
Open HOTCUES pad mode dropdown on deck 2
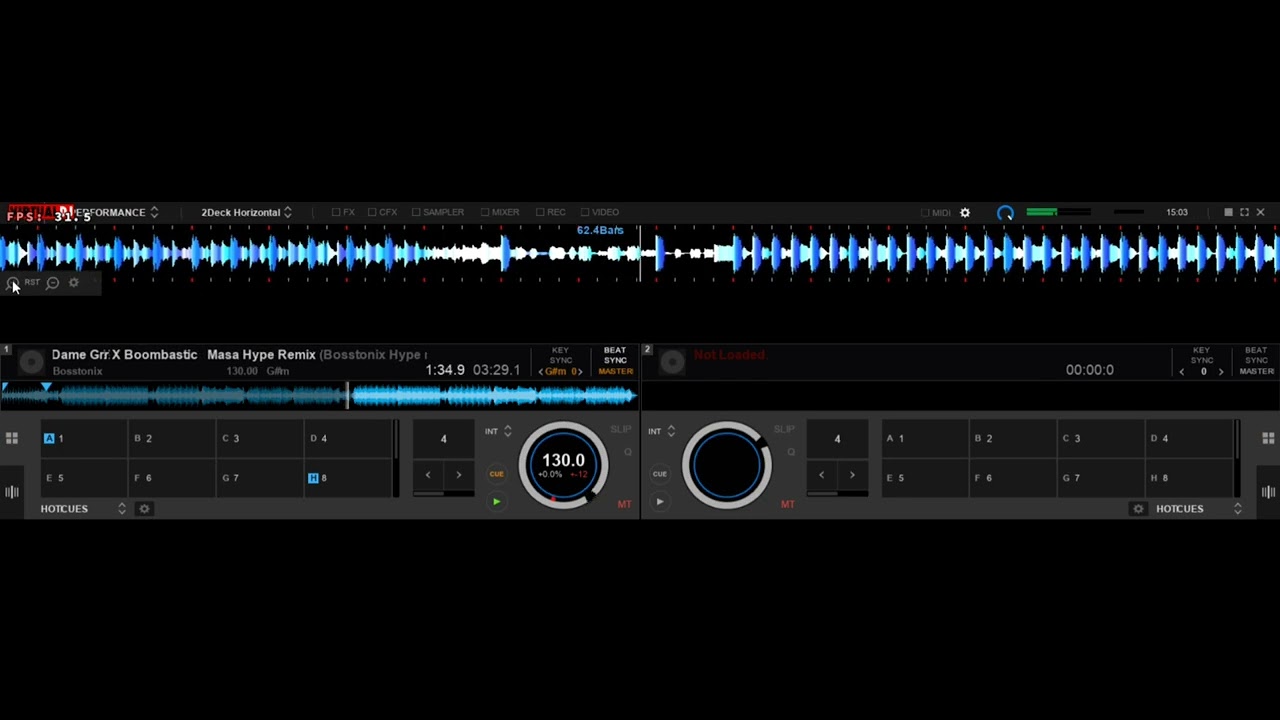point(1198,508)
